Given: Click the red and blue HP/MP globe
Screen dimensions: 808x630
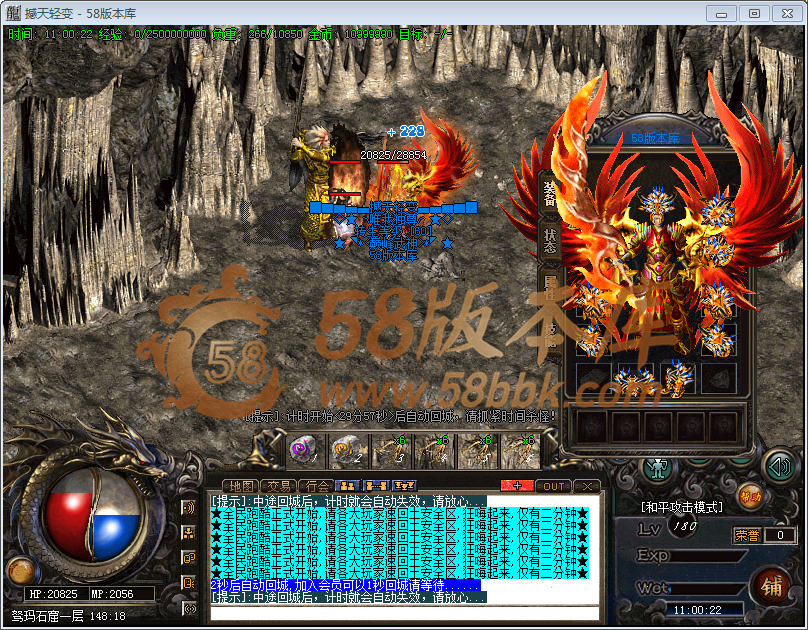Looking at the screenshot, I should point(93,515).
